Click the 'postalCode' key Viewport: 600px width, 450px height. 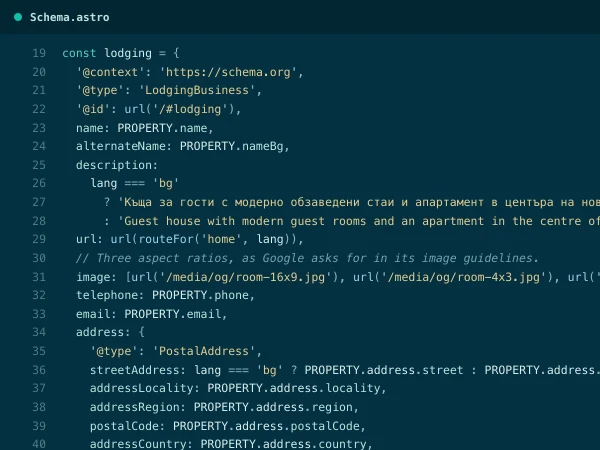[124, 426]
